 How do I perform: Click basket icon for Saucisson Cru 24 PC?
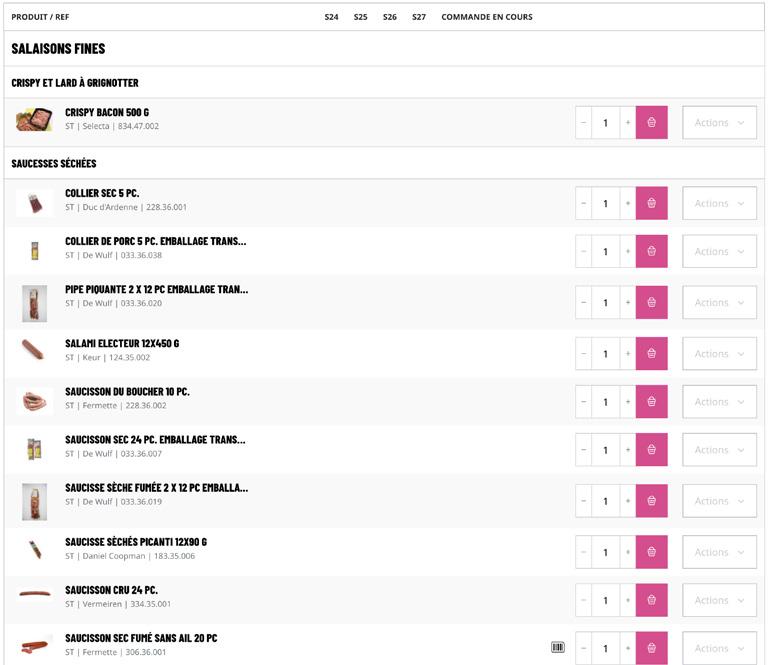pyautogui.click(x=651, y=600)
